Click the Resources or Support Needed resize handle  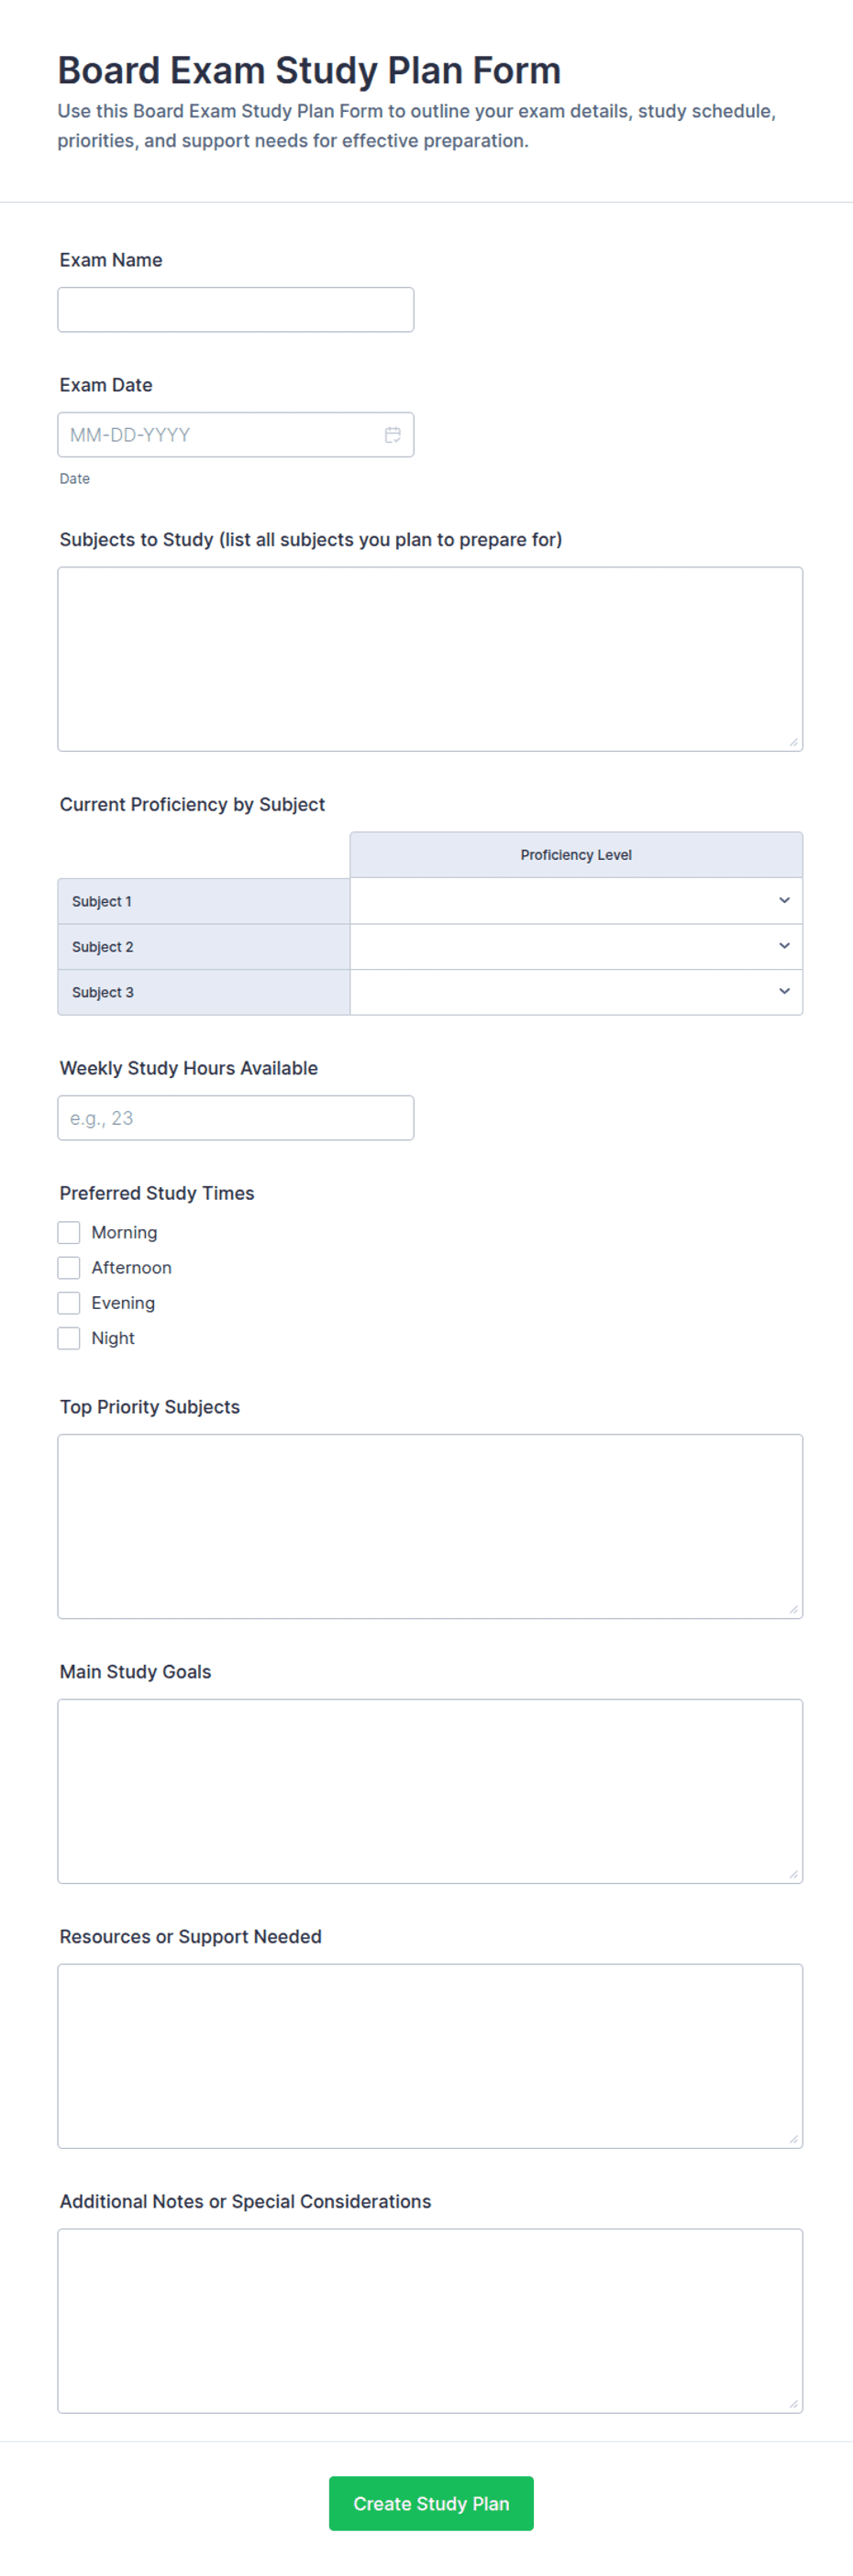coord(793,2138)
